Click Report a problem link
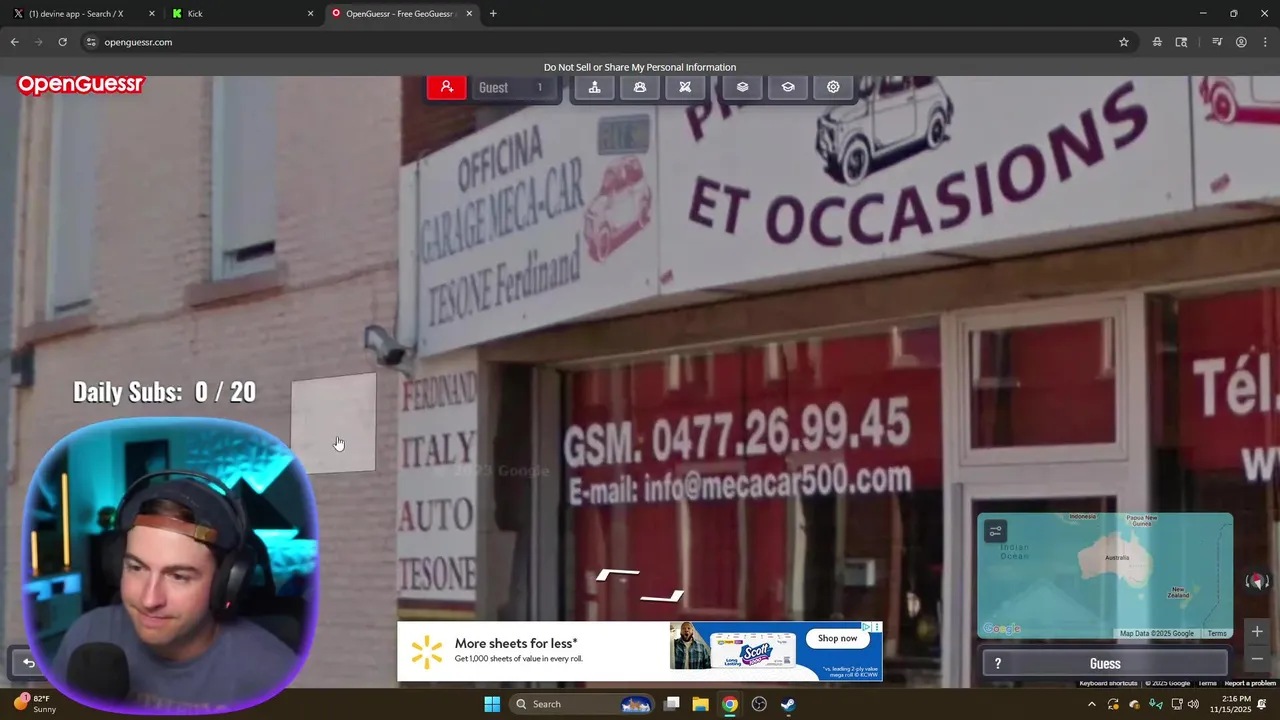1280x720 pixels. click(1250, 683)
